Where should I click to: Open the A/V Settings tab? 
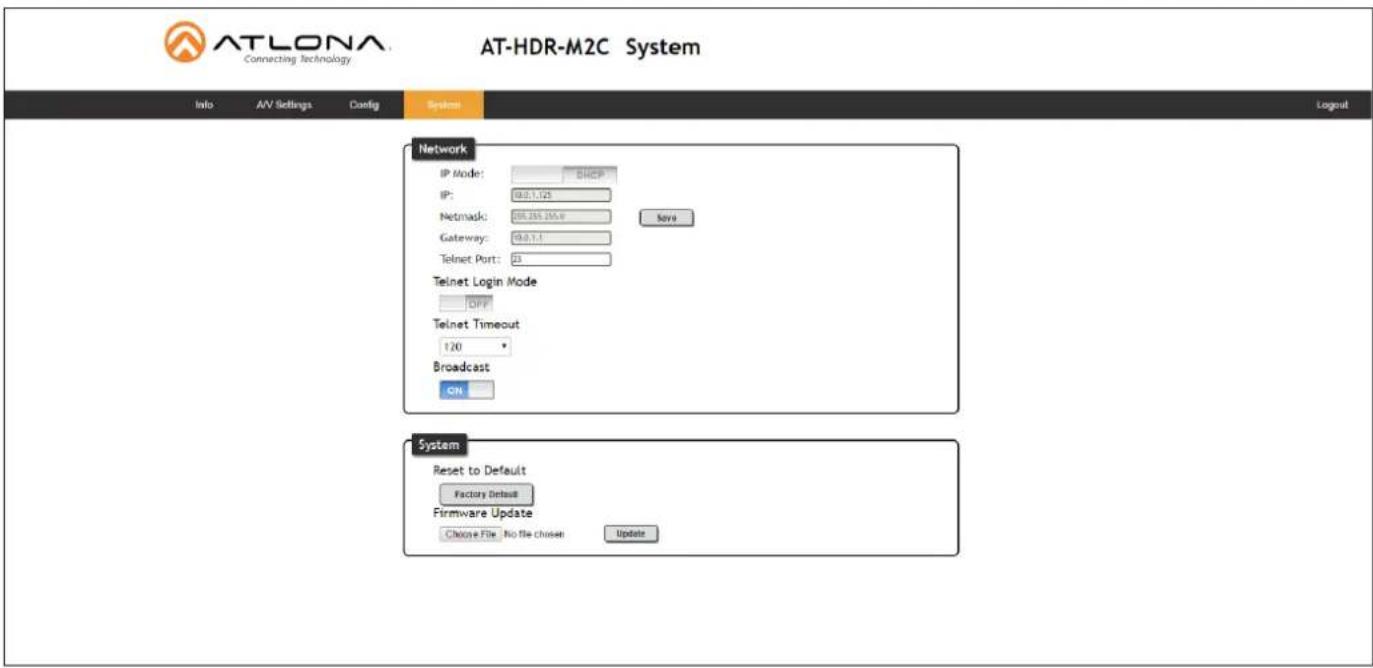[283, 105]
